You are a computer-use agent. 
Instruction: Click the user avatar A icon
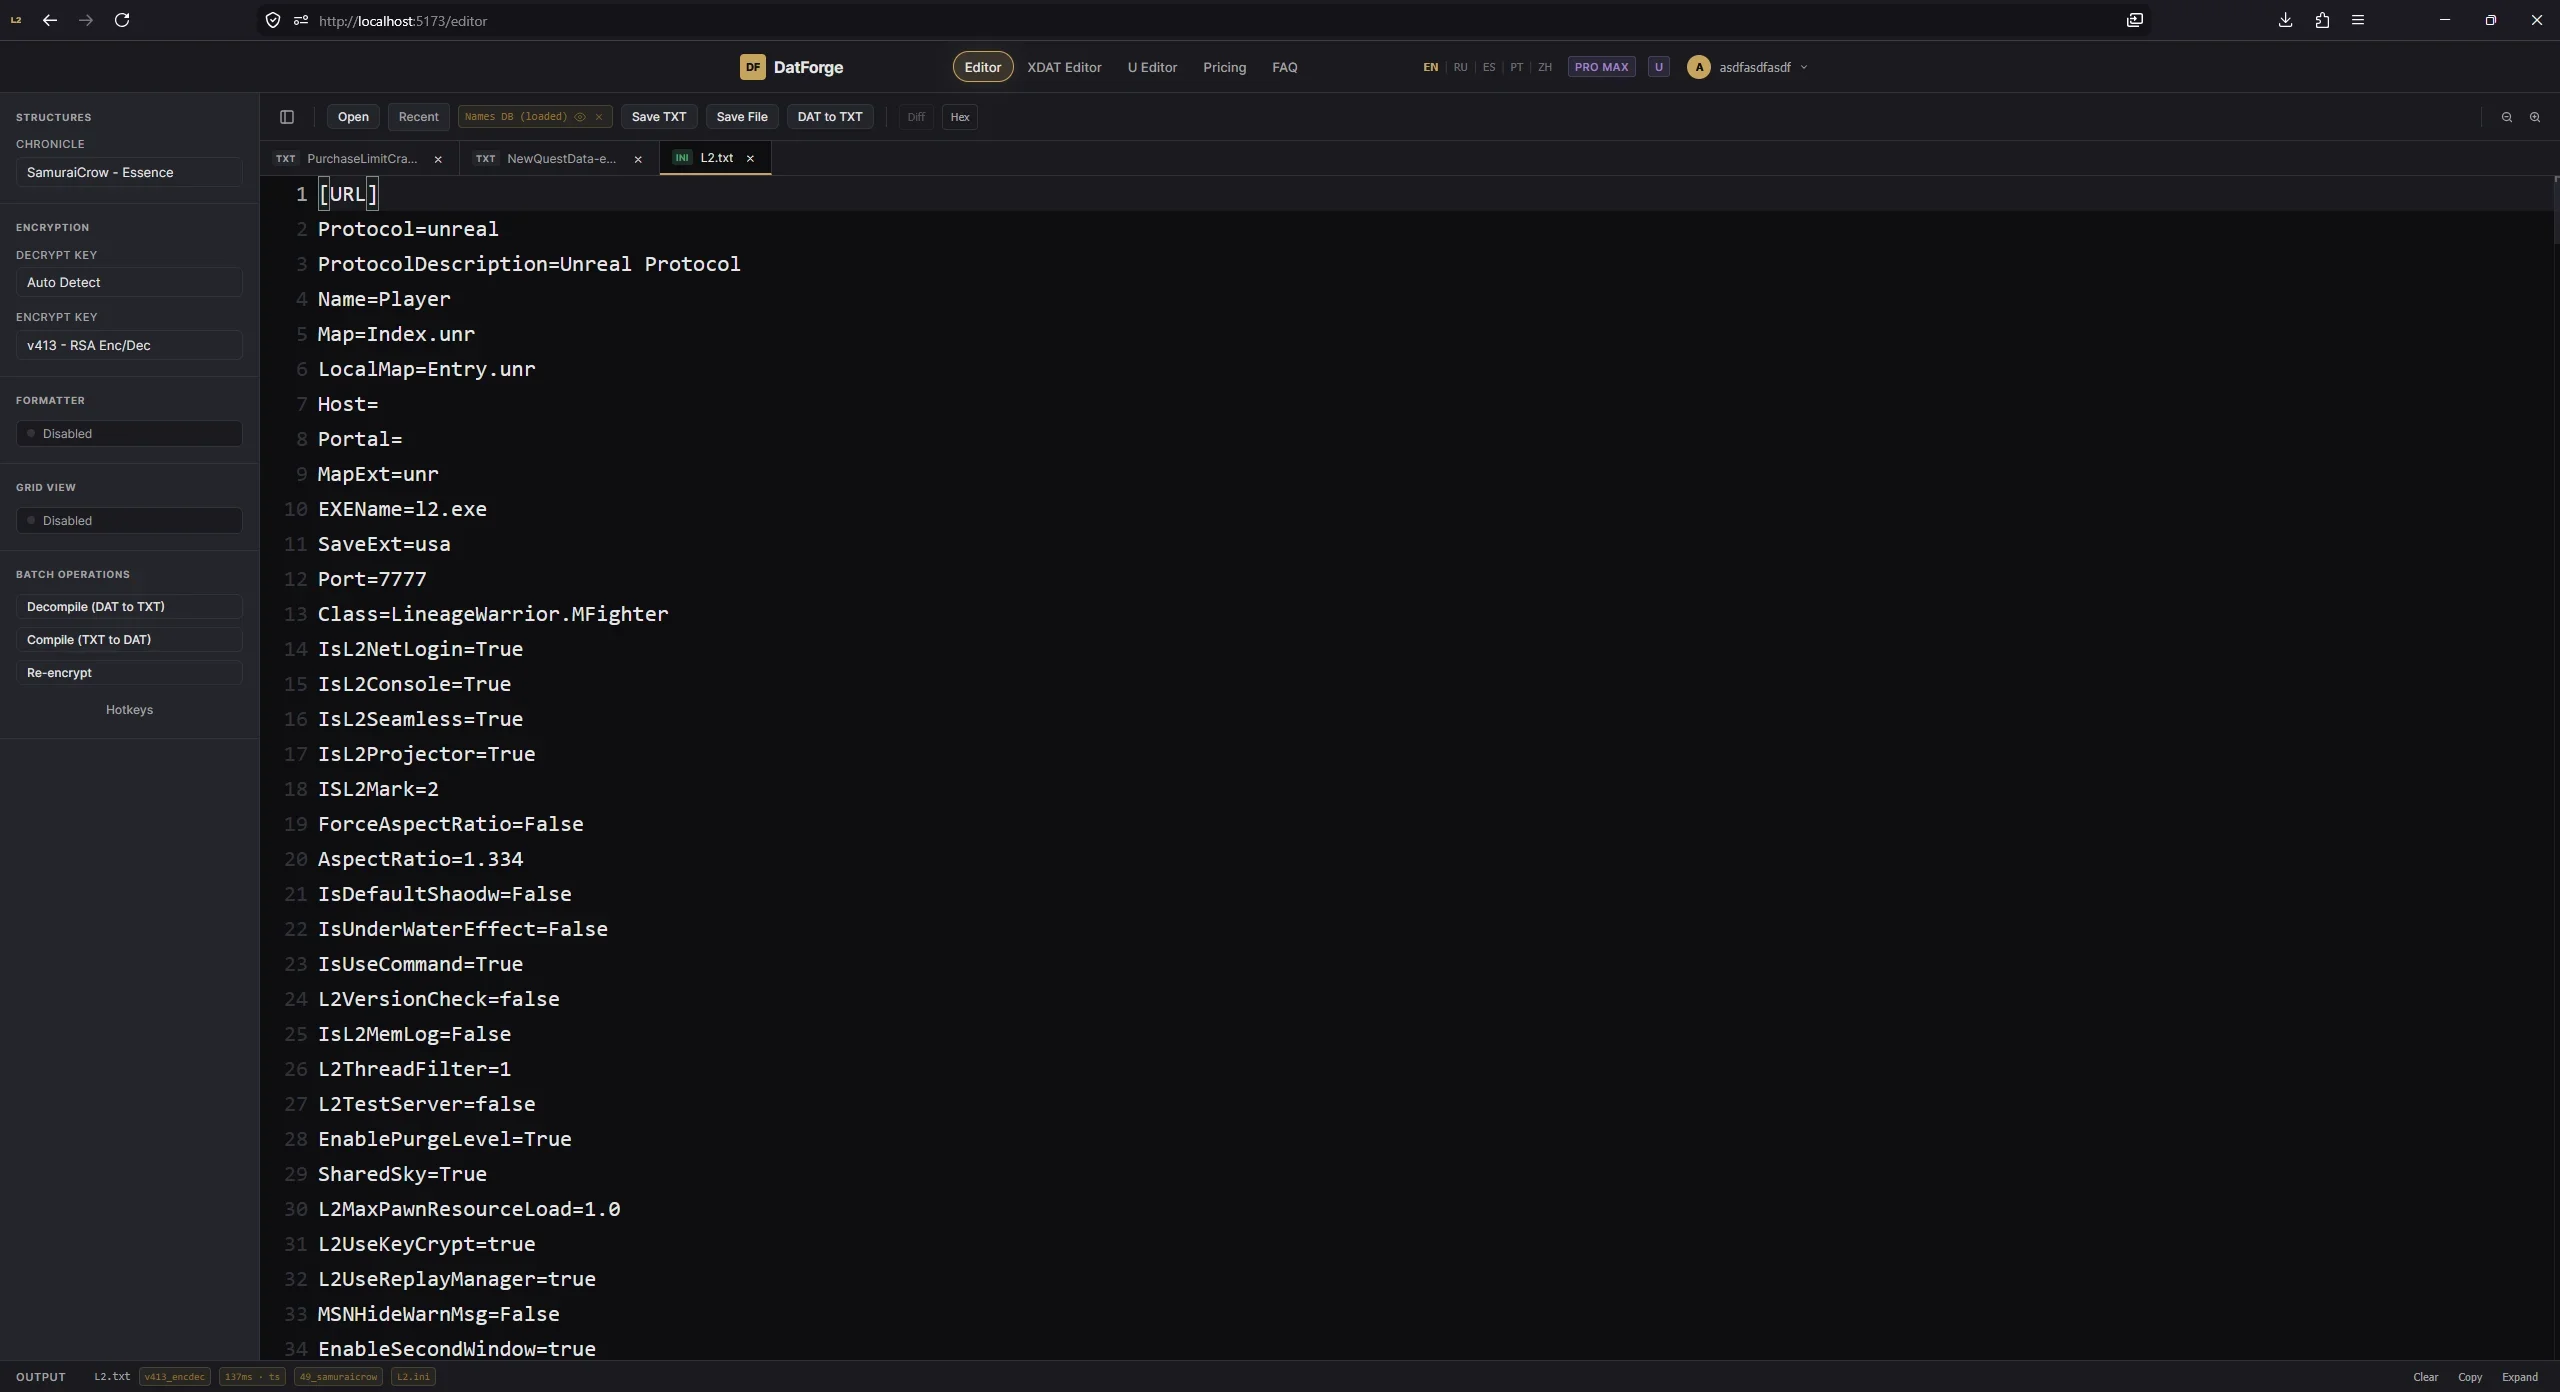click(x=1698, y=67)
